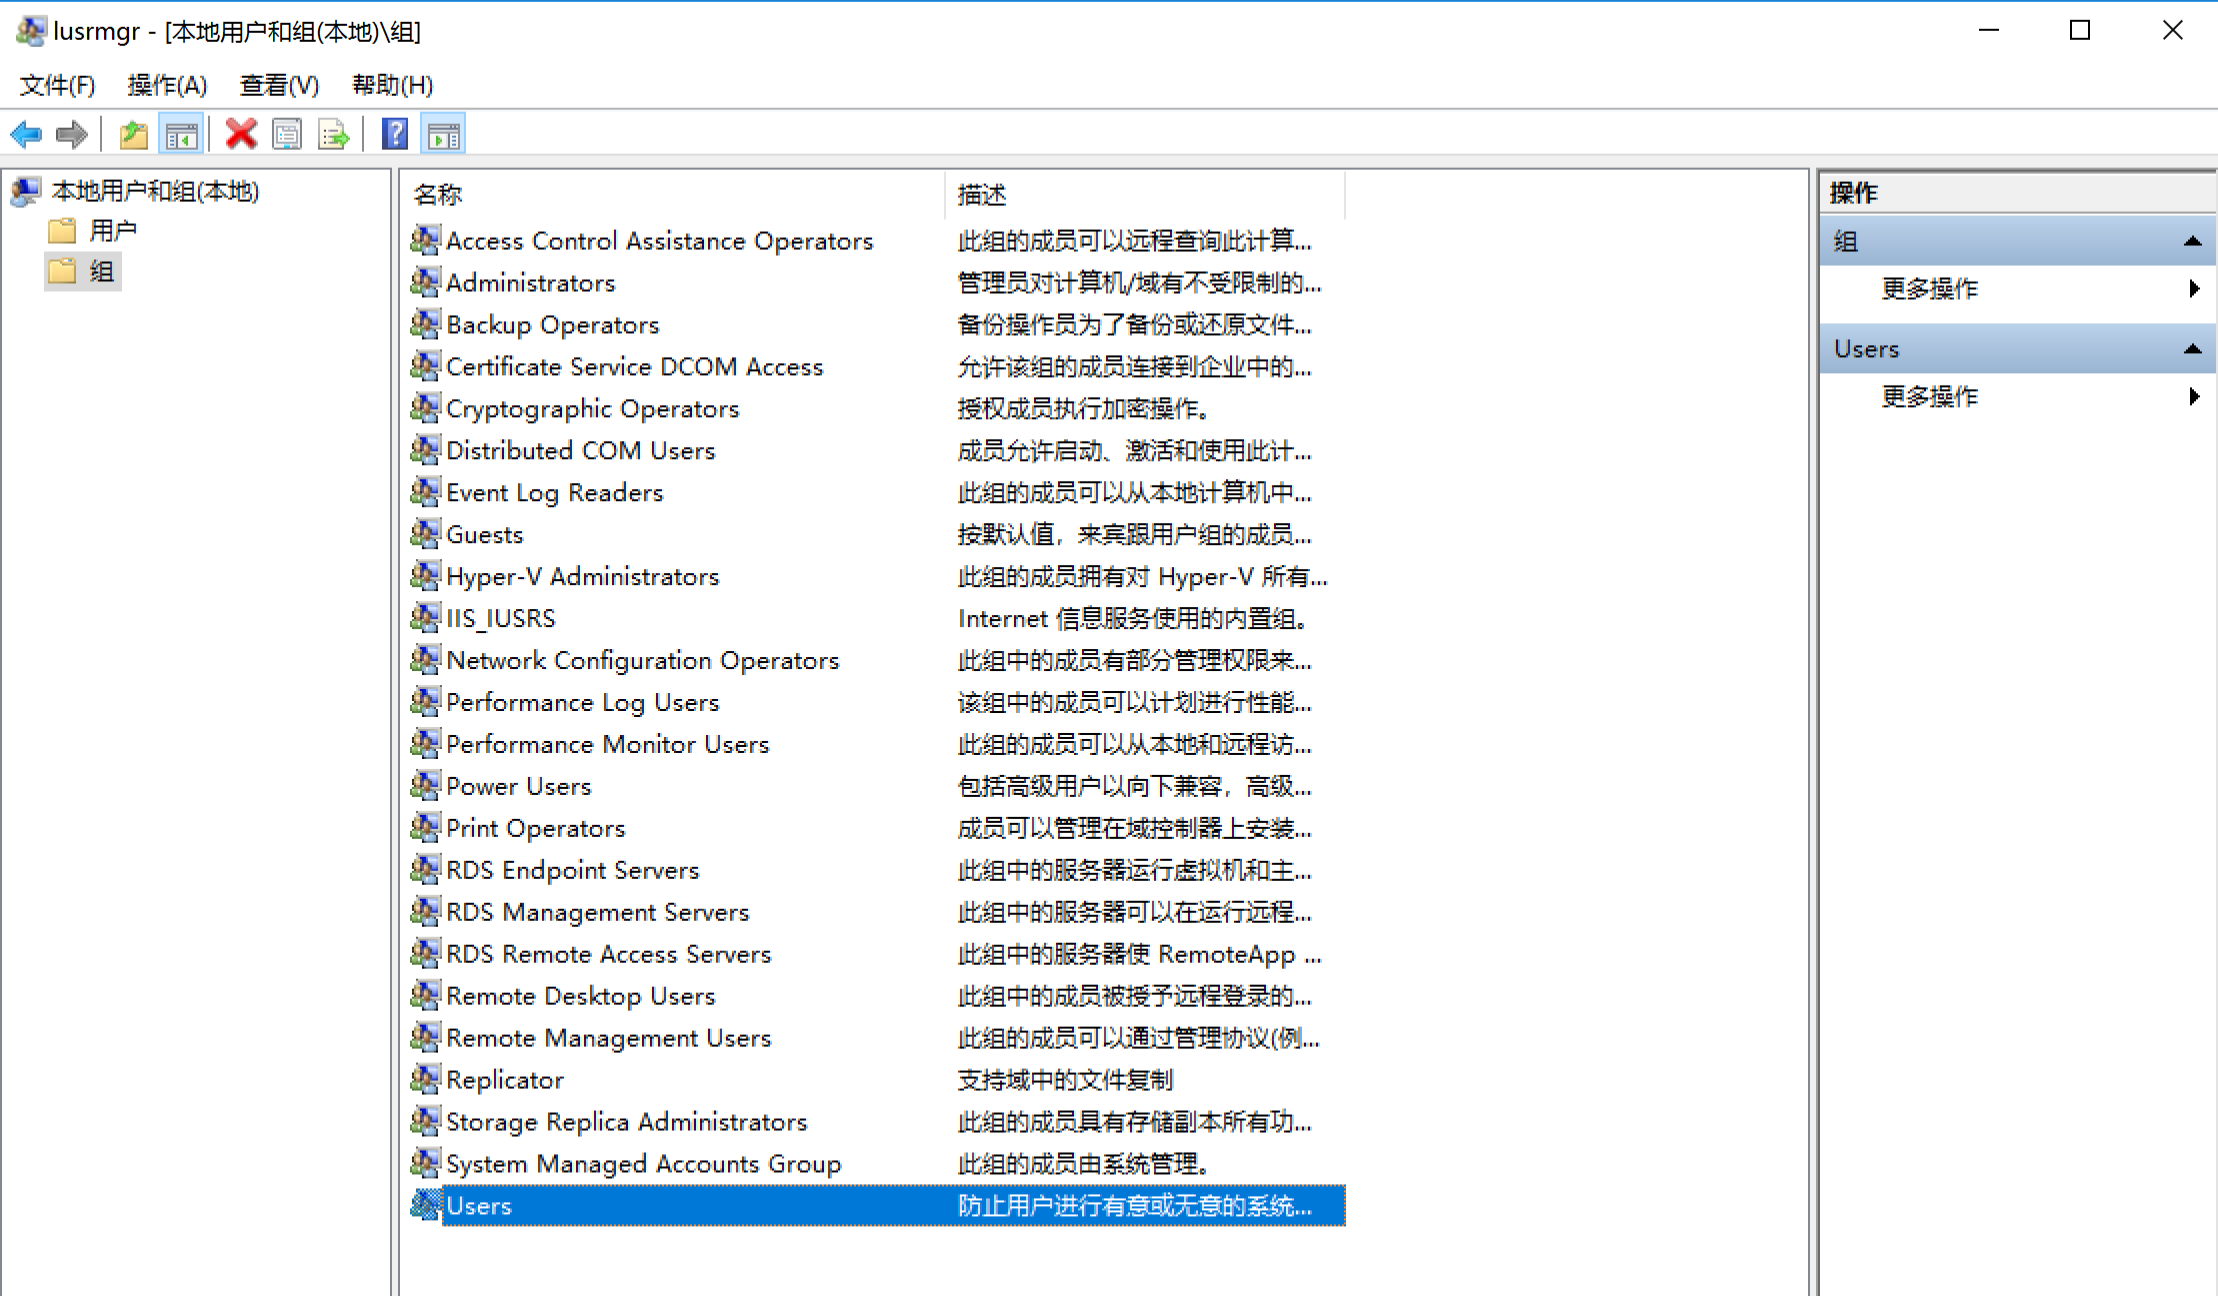Open the 文件(F) menu
Screen dimensions: 2218x1296
[x=57, y=85]
